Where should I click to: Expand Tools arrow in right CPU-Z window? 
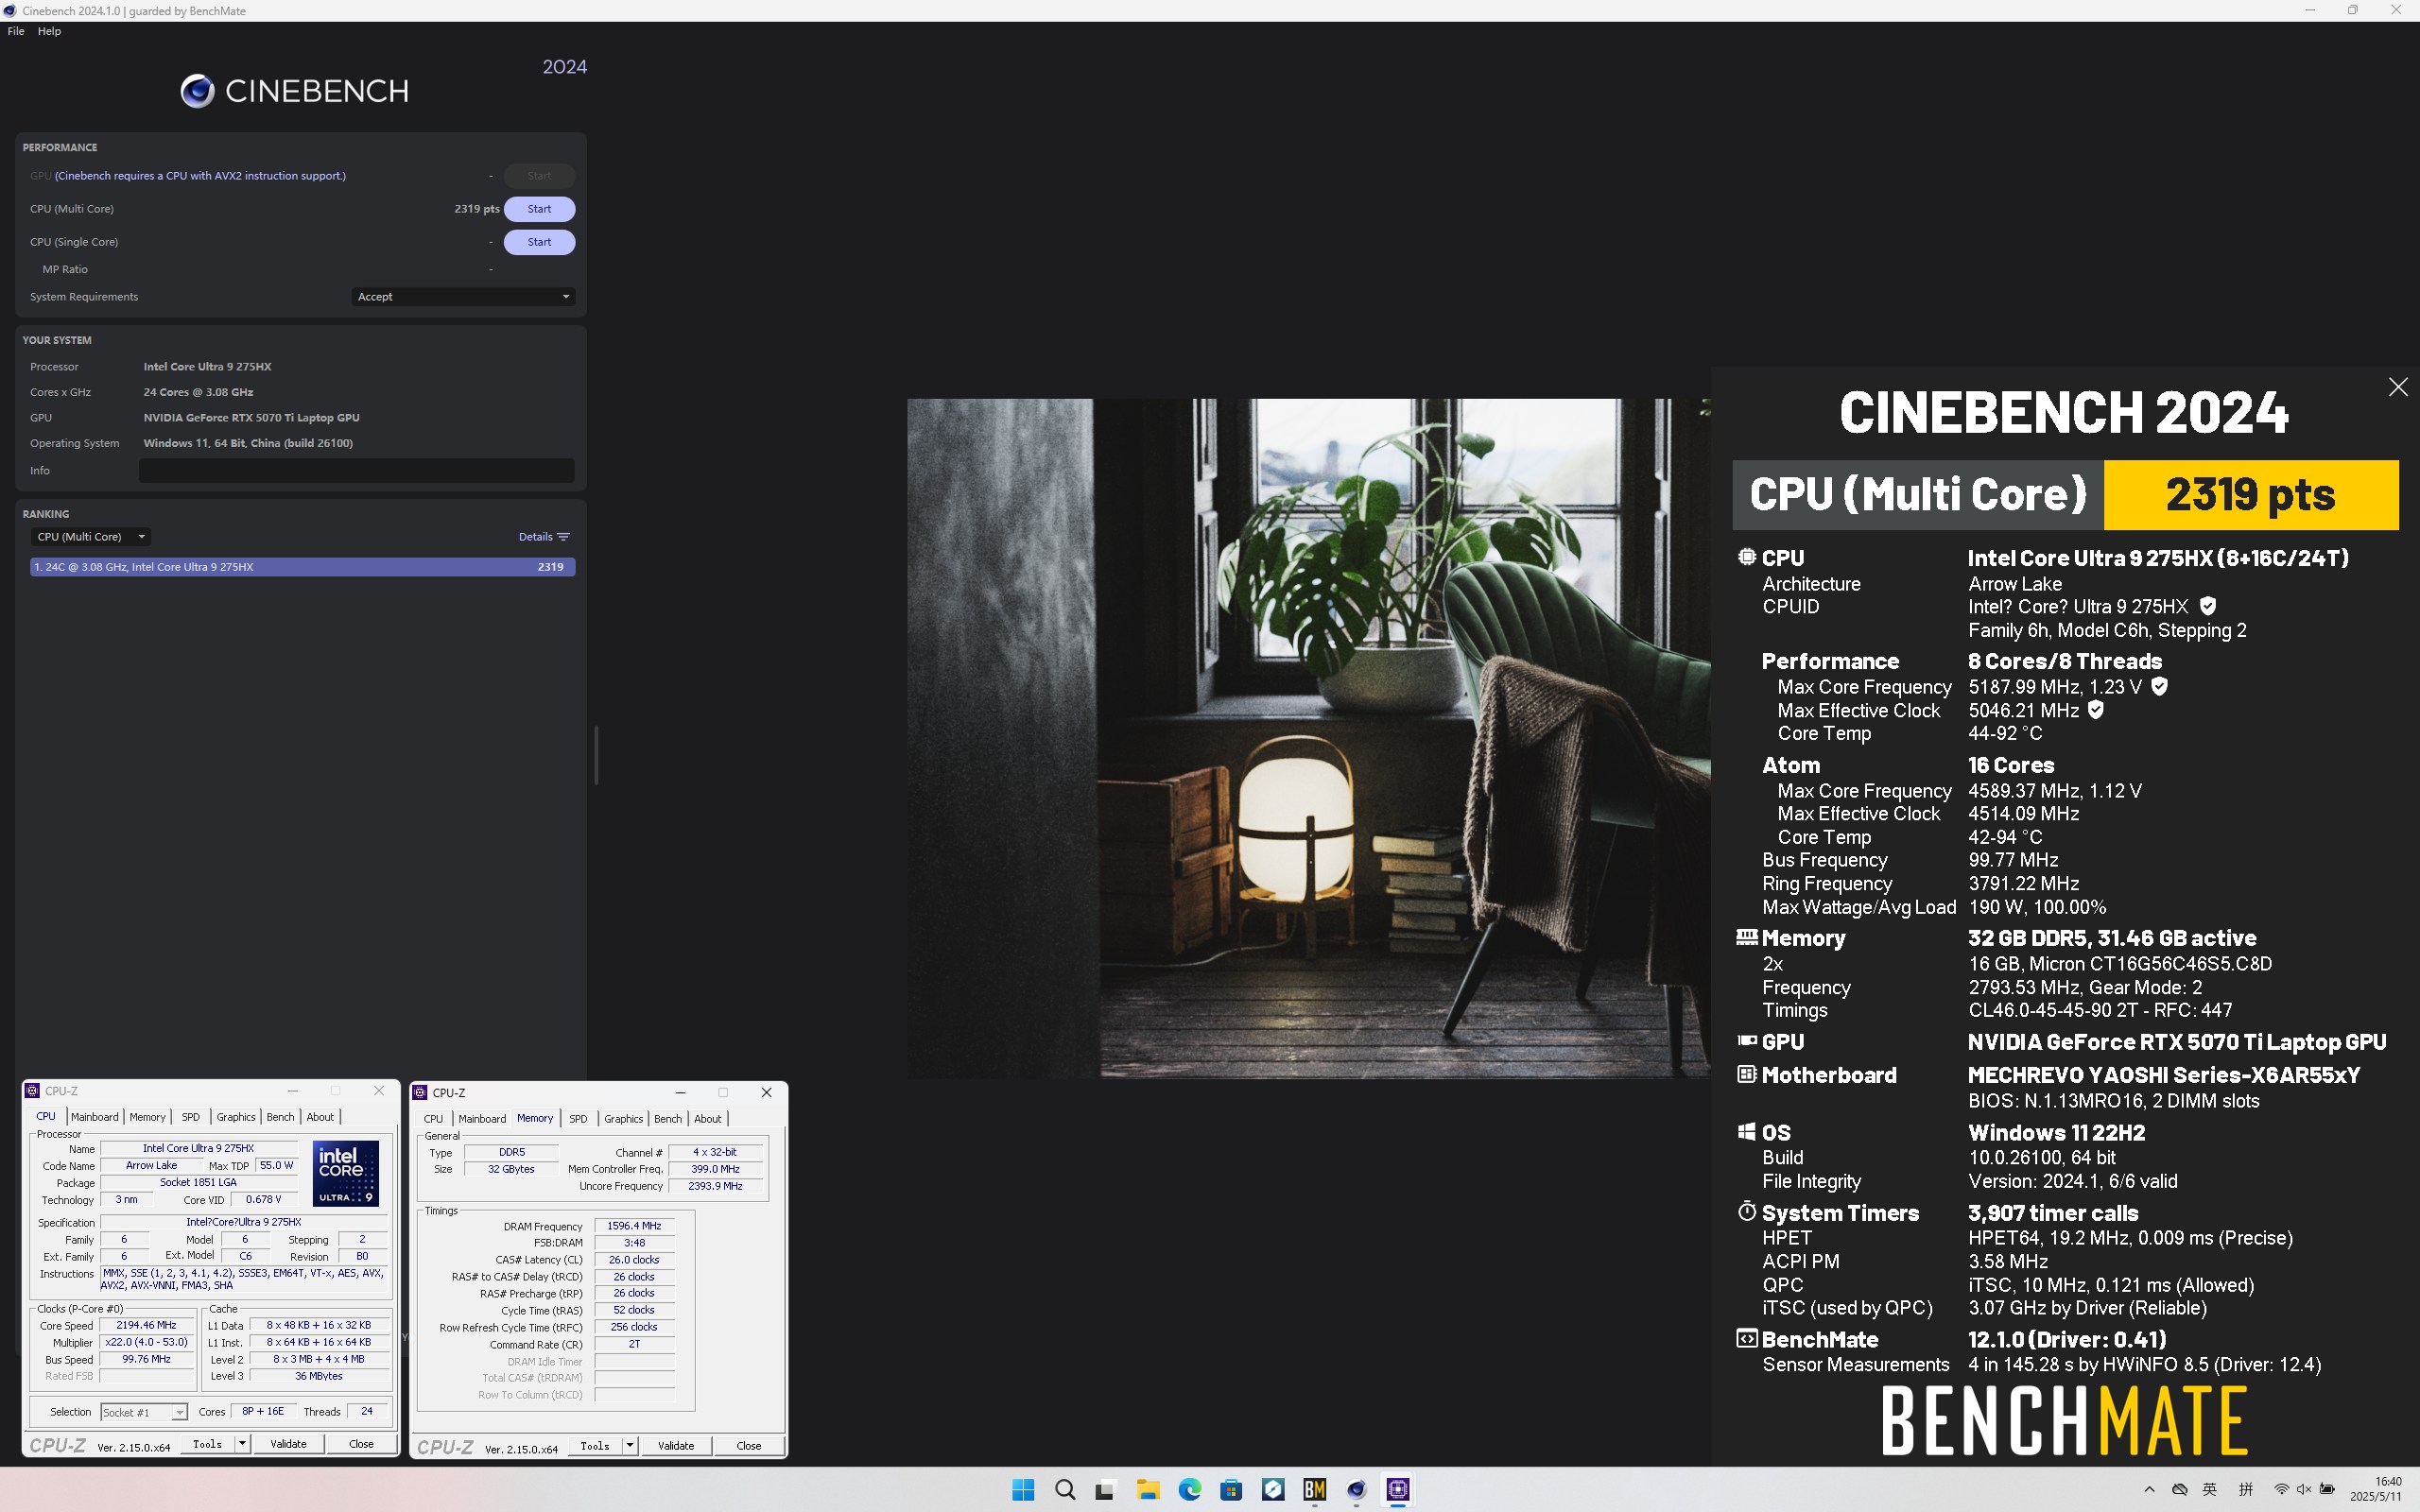point(629,1446)
